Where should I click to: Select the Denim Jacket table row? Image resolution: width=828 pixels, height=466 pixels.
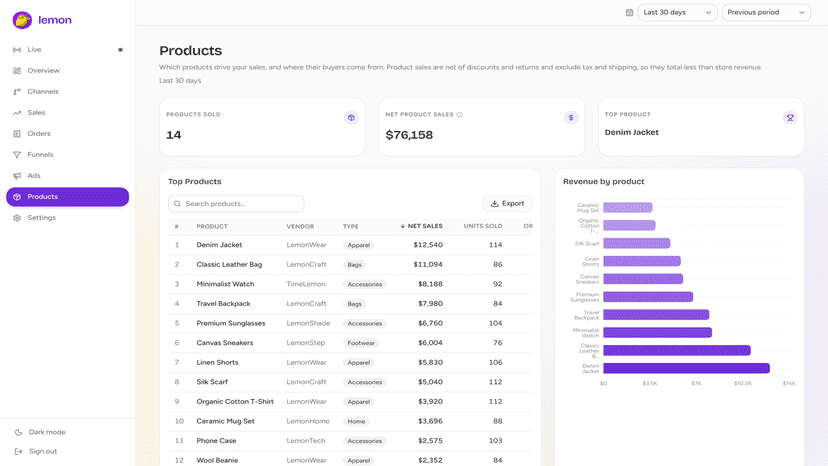tap(350, 245)
